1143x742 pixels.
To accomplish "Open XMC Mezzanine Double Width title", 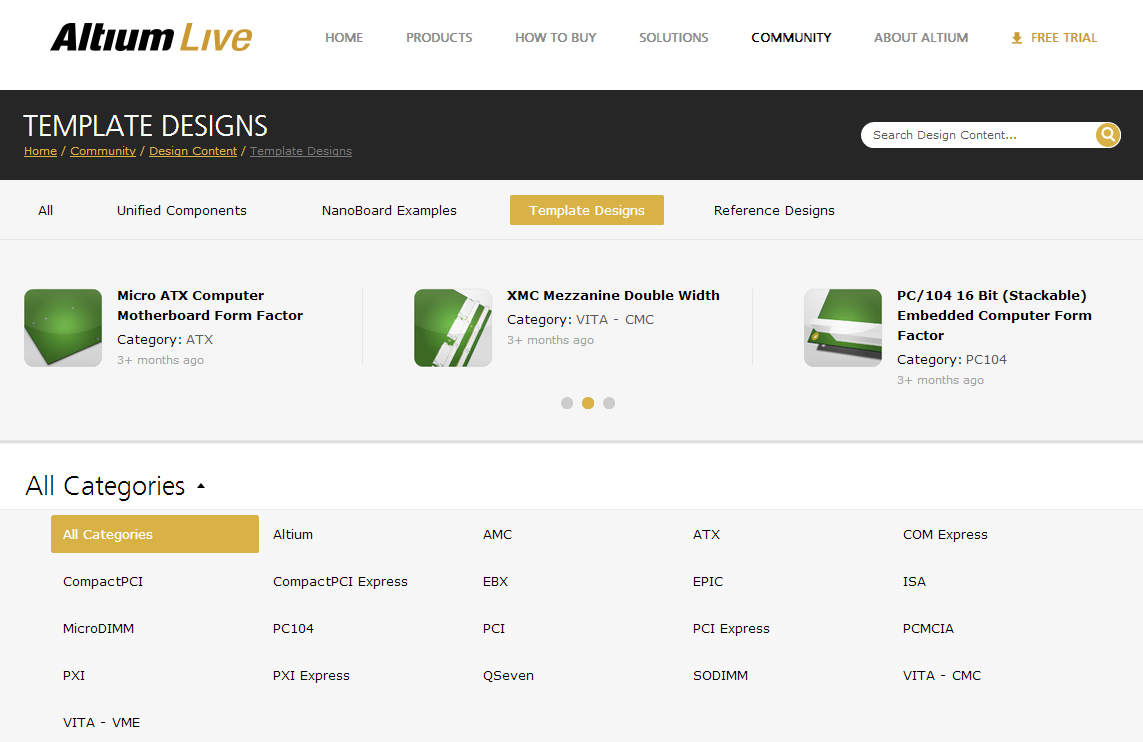I will coord(613,295).
